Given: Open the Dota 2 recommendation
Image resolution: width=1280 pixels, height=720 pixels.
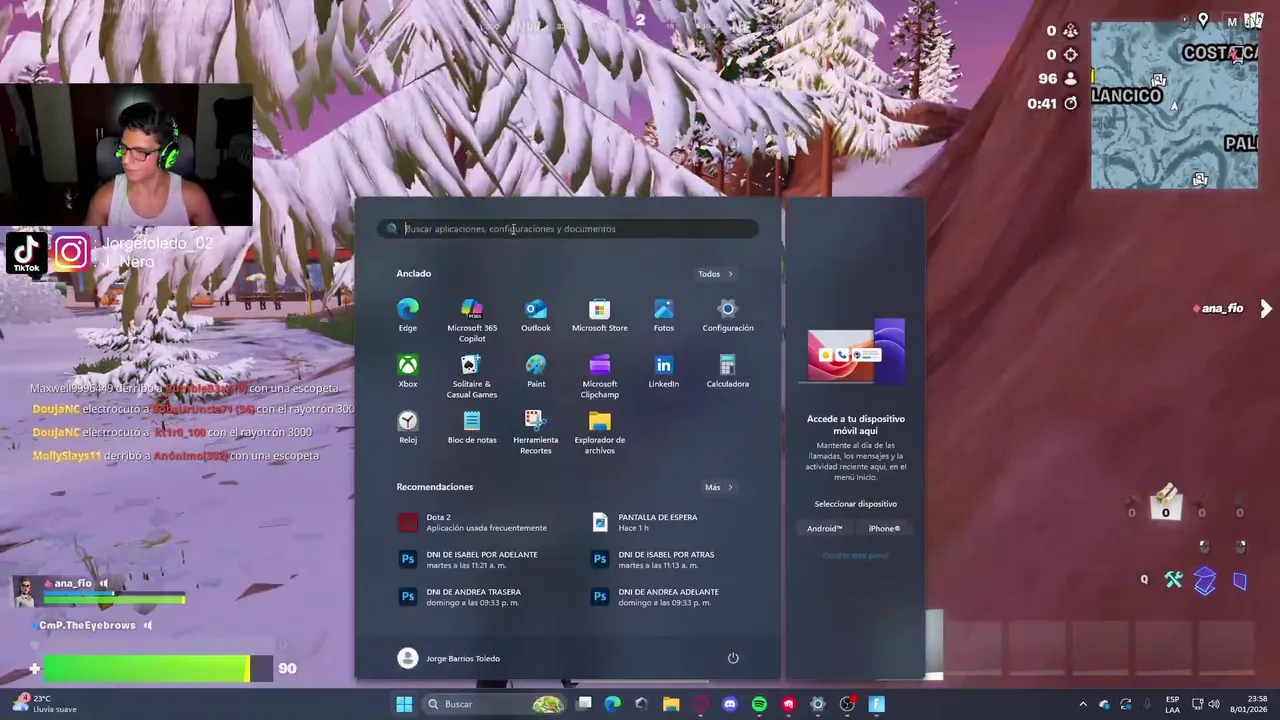Looking at the screenshot, I should (x=472, y=522).
